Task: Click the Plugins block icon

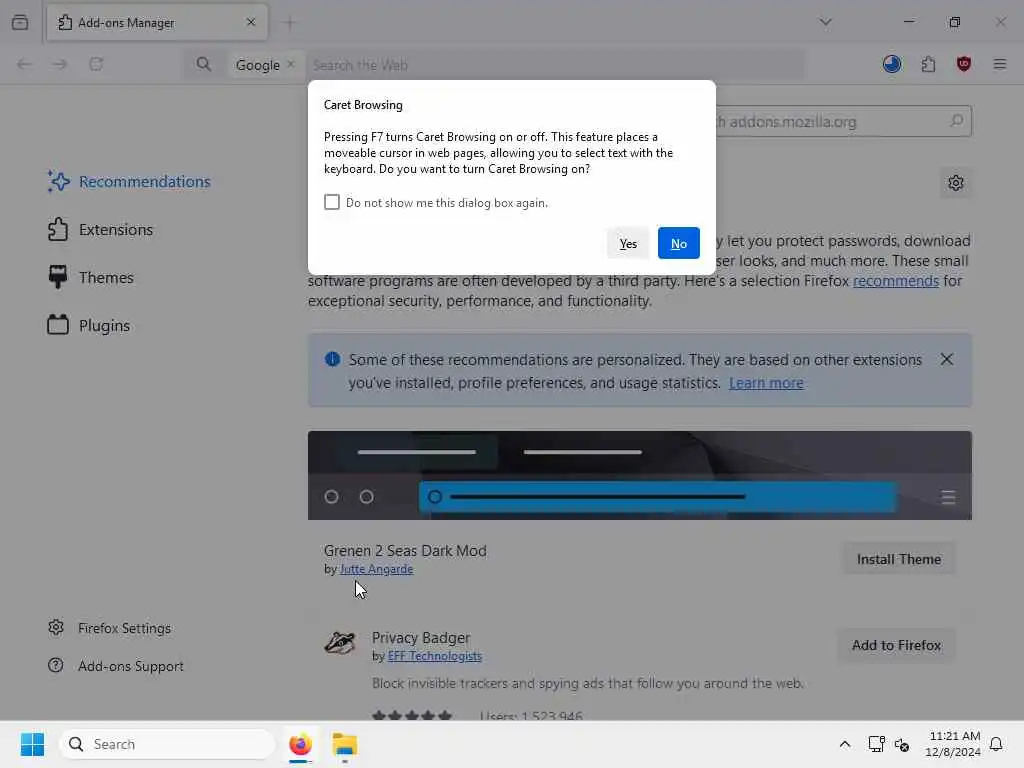Action: (57, 325)
